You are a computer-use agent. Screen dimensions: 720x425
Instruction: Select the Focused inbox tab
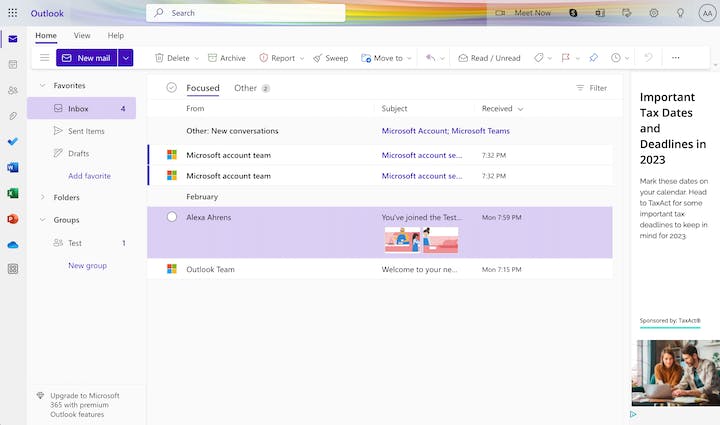pyautogui.click(x=202, y=88)
